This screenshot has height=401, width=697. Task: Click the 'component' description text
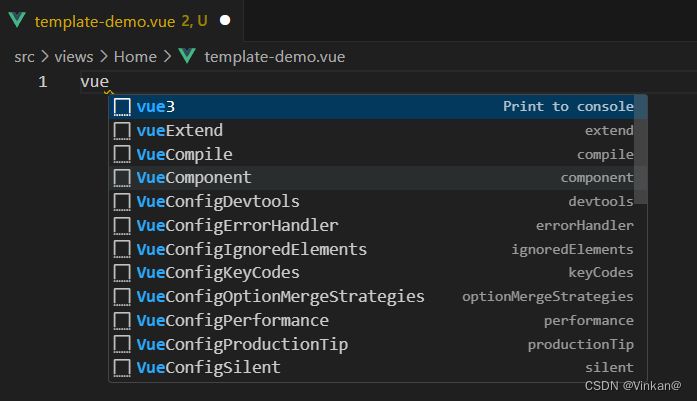pyautogui.click(x=597, y=178)
